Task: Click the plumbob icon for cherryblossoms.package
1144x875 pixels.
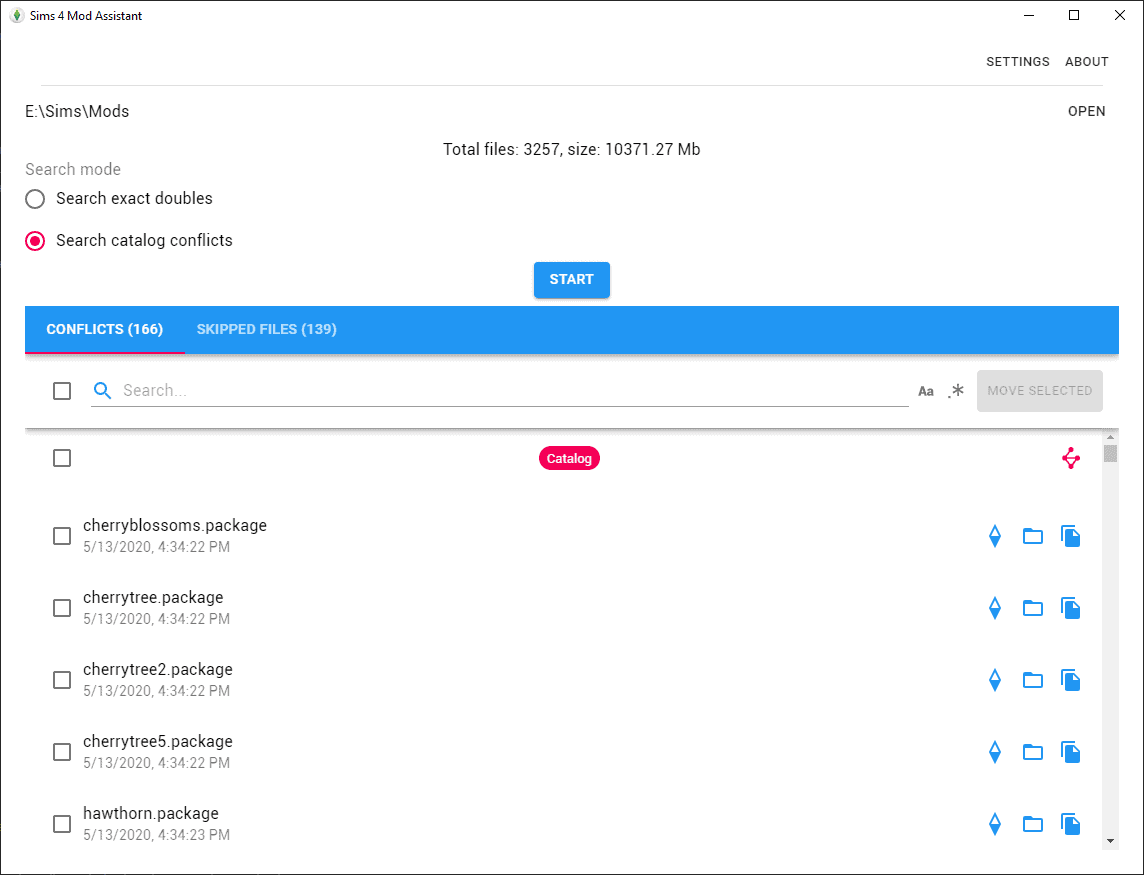Action: [994, 536]
